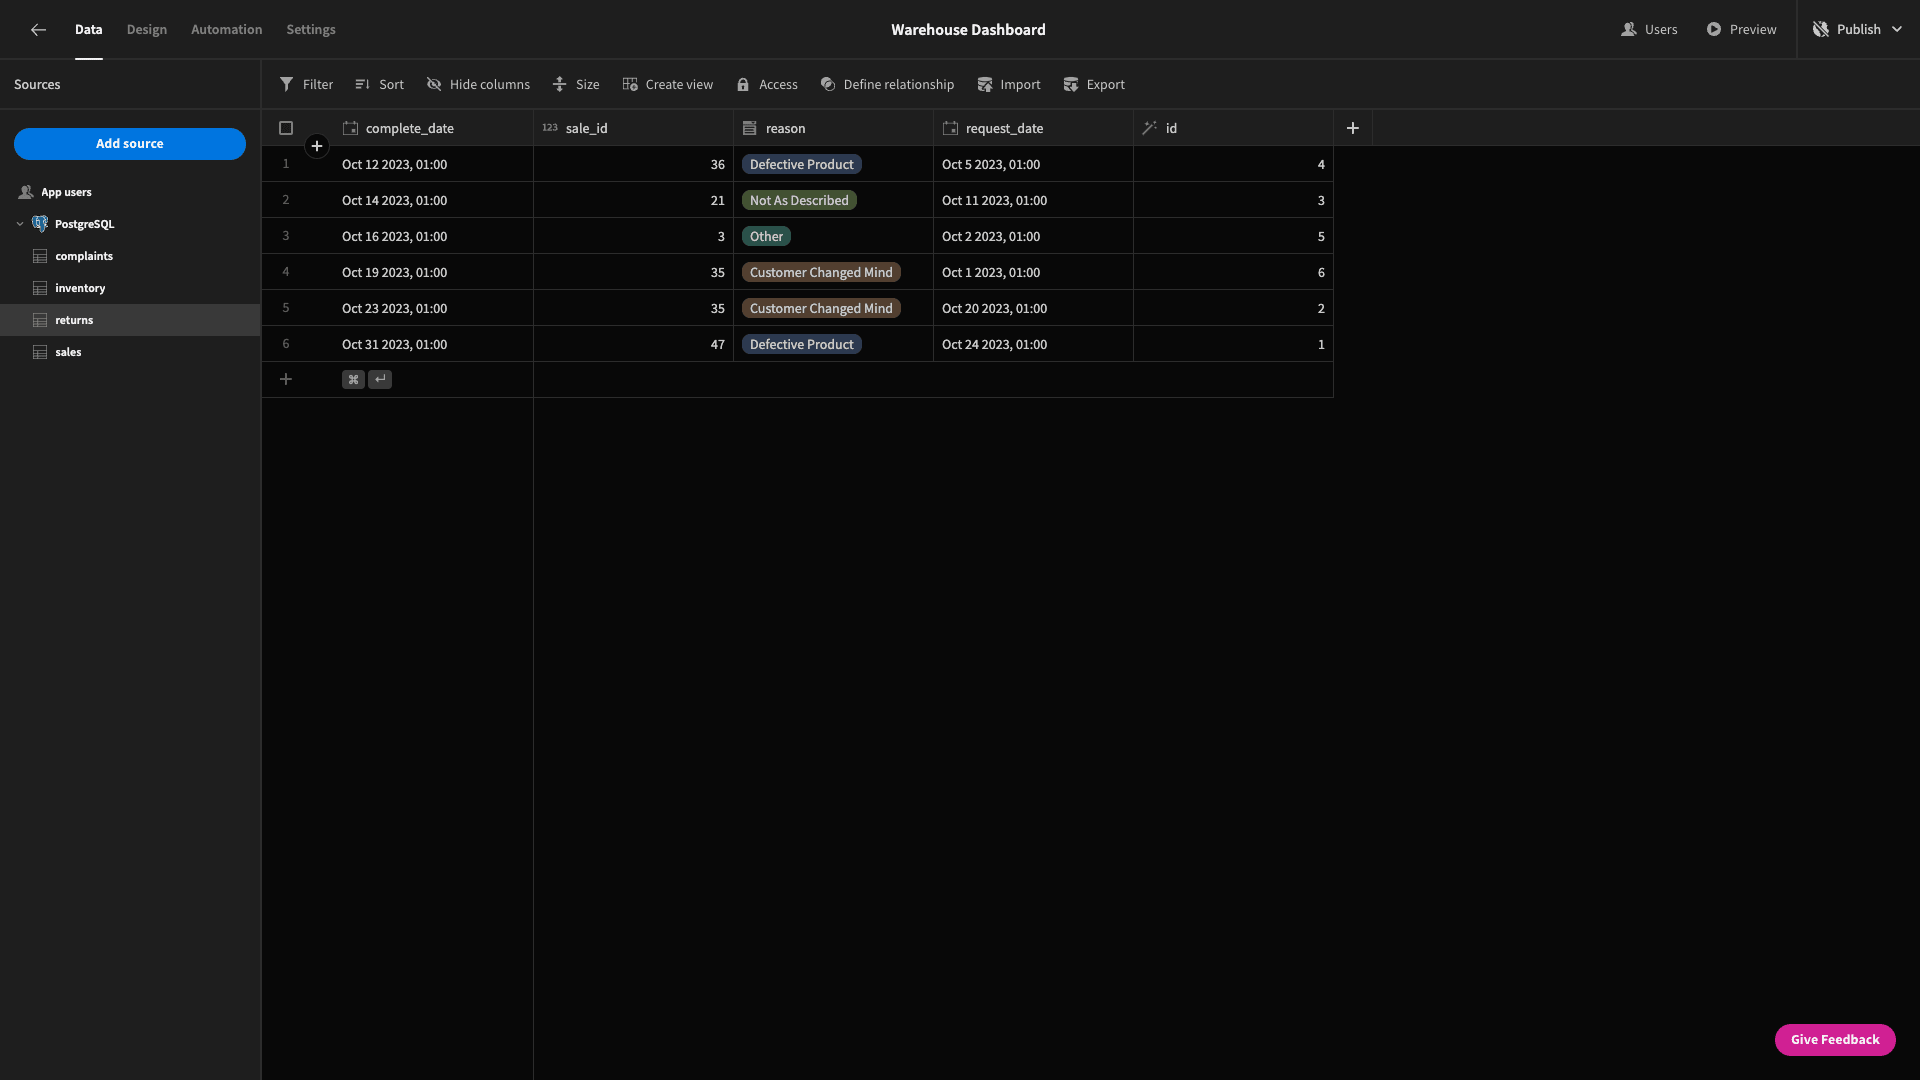Switch to the Automation tab
Screen dimensions: 1920x1080
point(227,30)
